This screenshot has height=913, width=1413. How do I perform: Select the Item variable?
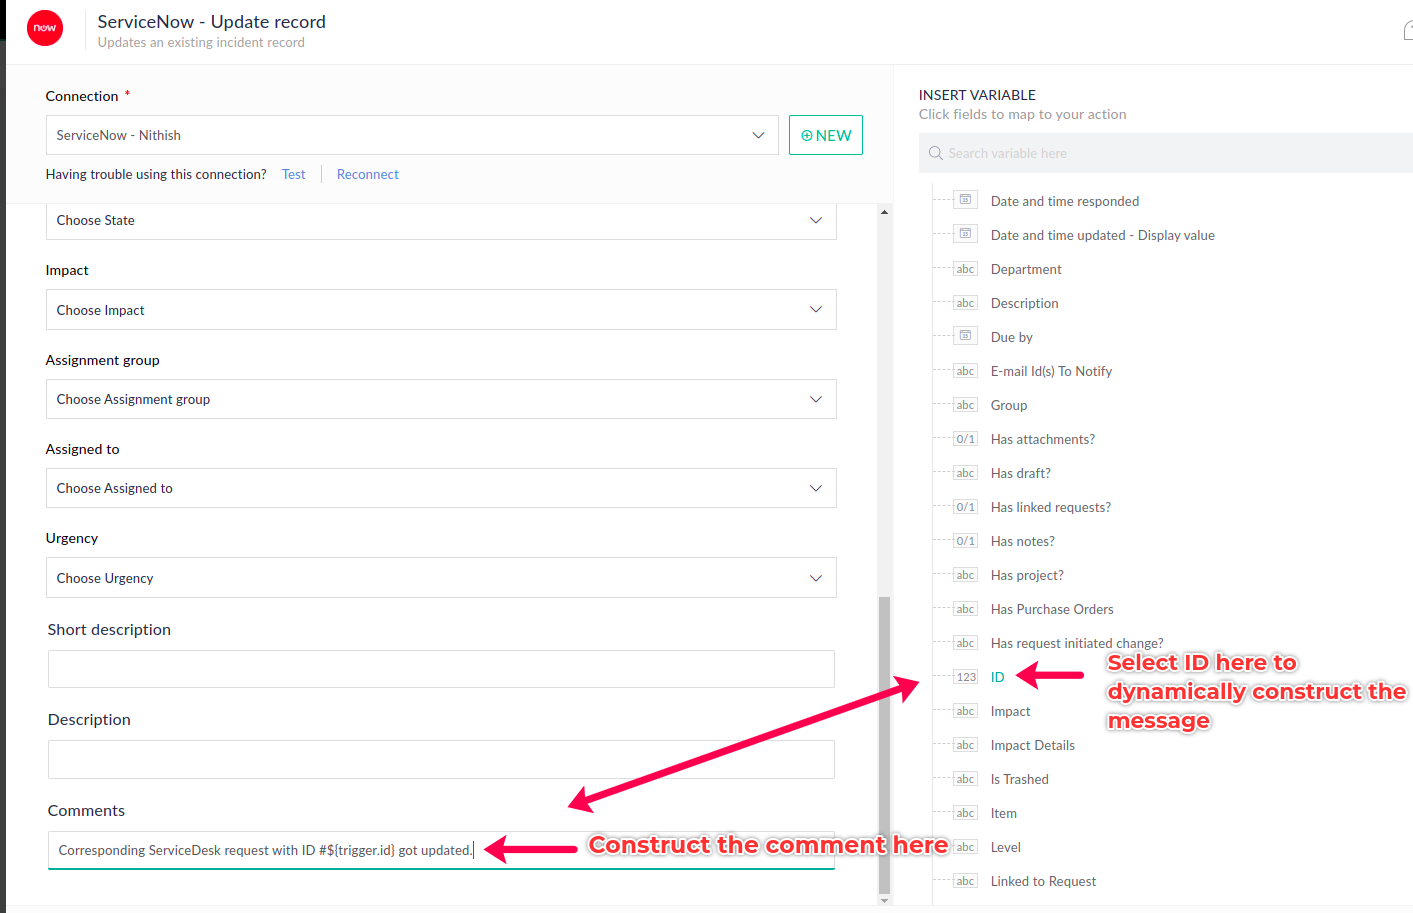click(x=1004, y=813)
